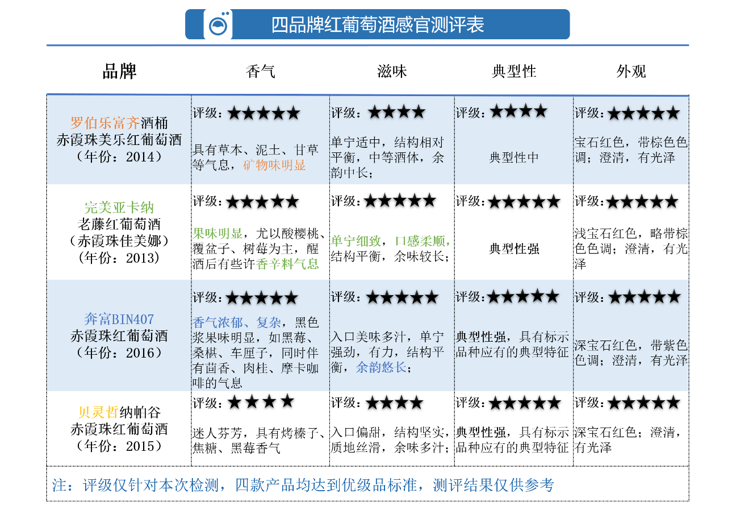
Task: Click 典型性强 in 完美亚卡纳 row
Action: [514, 248]
